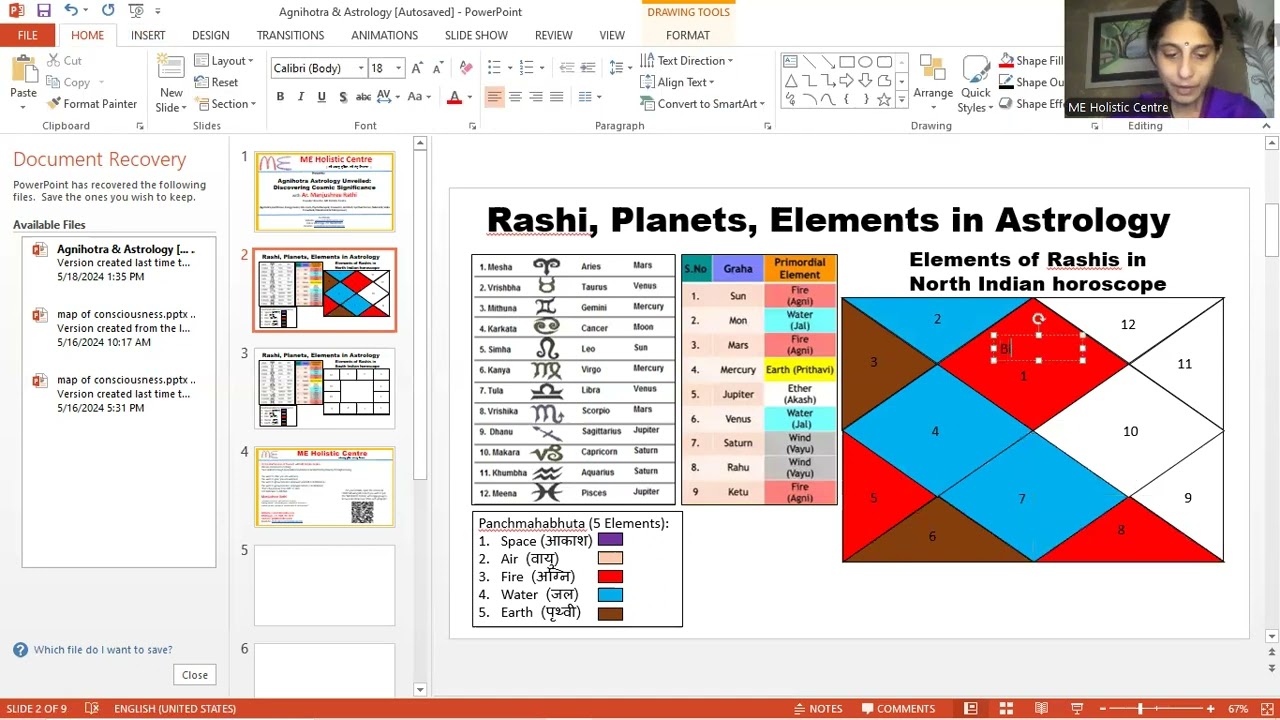1280x720 pixels.
Task: Toggle Underline formatting
Action: [x=321, y=97]
